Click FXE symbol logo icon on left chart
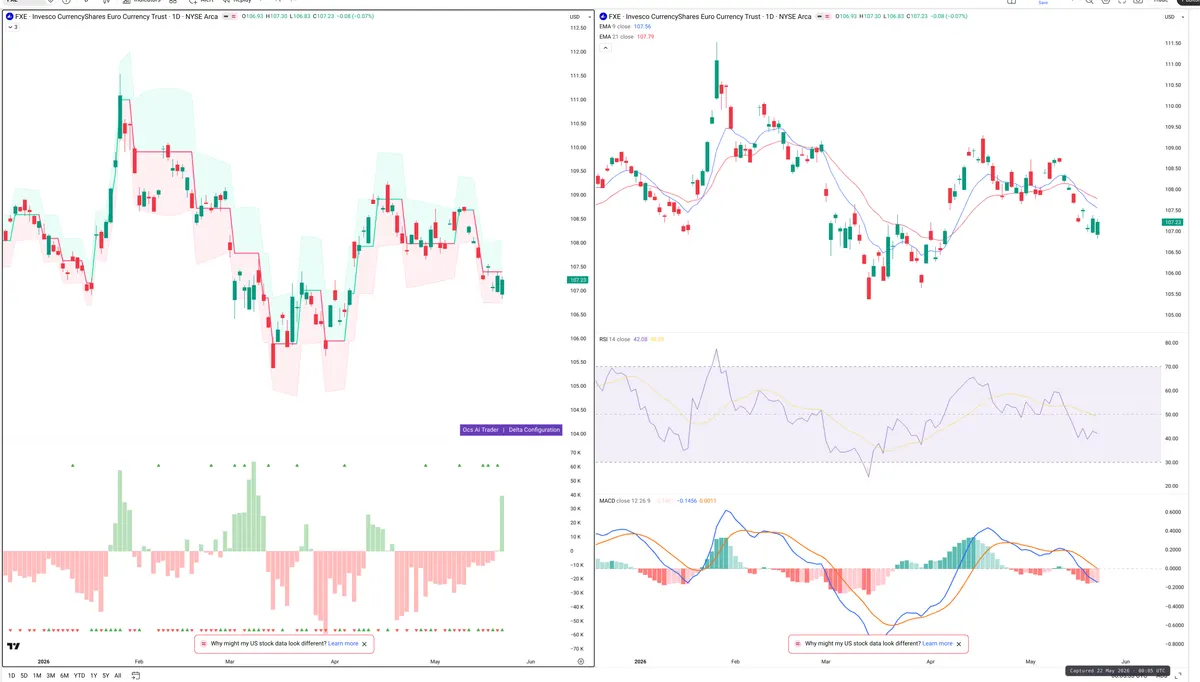 [x=9, y=17]
